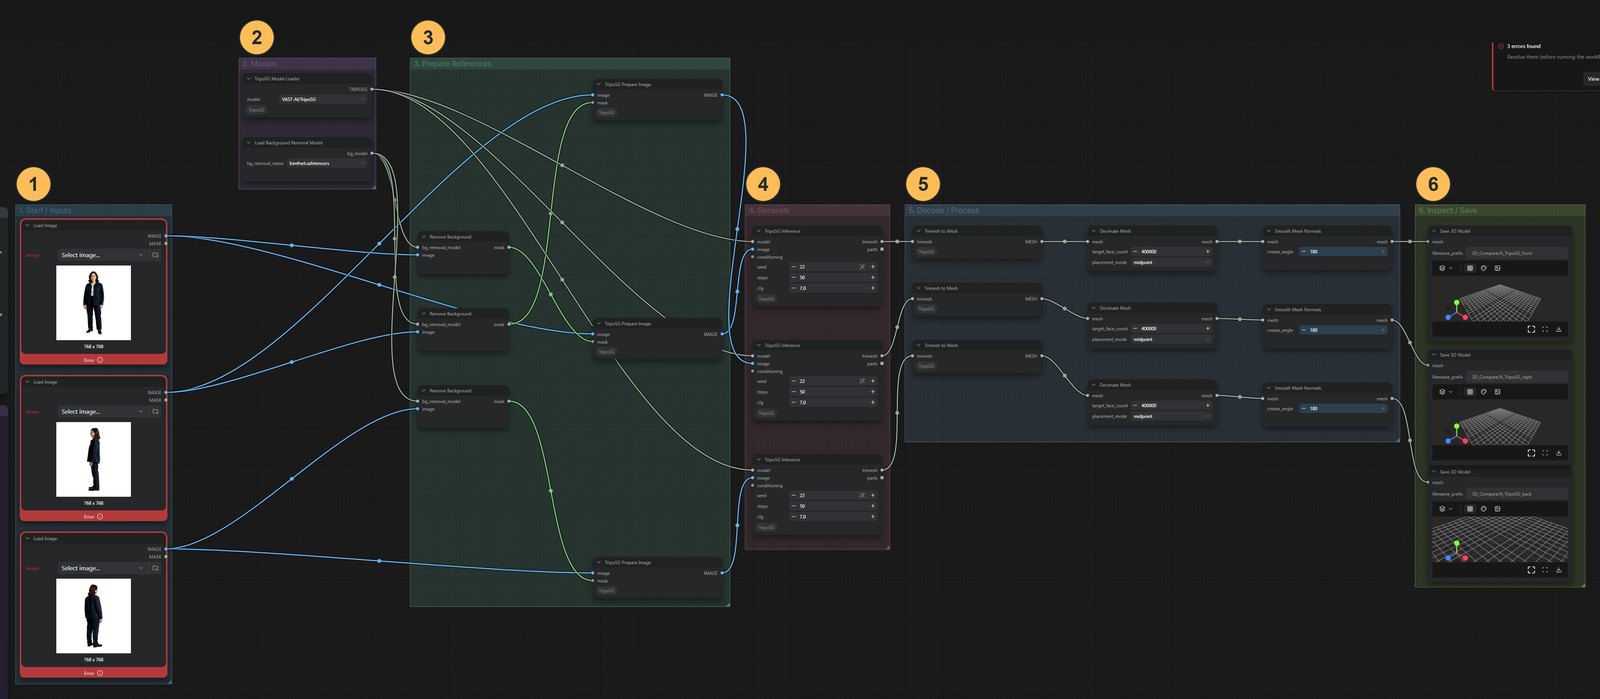Click fullscreen icon in A_TripoSG_back viewer
The width and height of the screenshot is (1600, 699).
(1545, 570)
